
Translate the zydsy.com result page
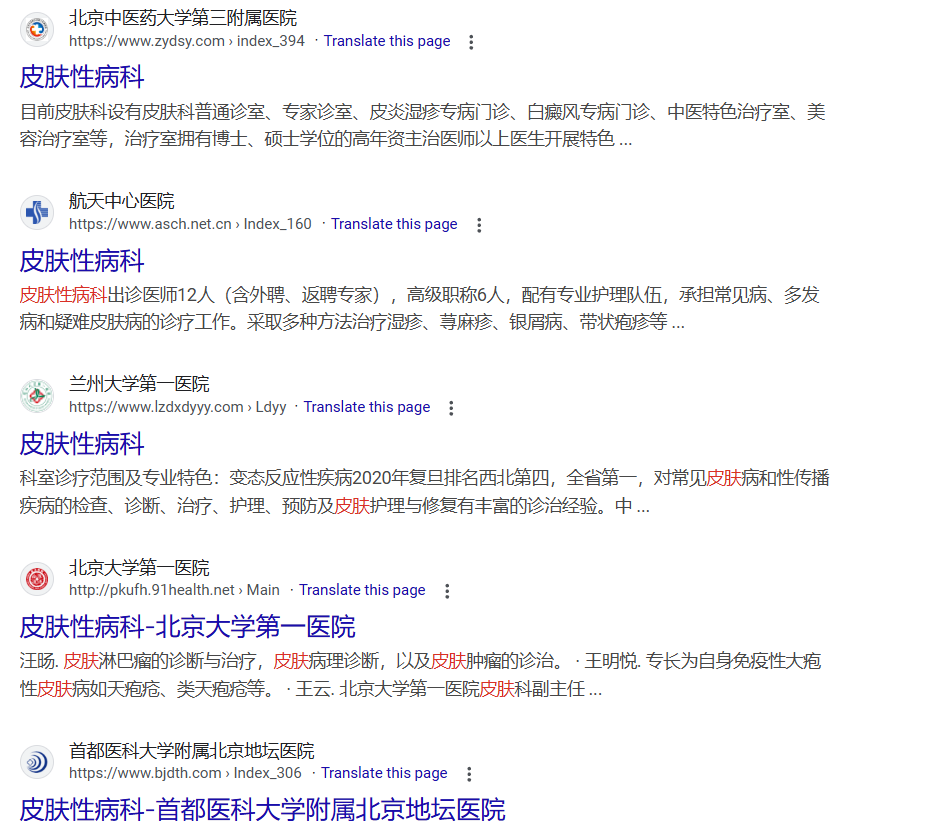386,41
